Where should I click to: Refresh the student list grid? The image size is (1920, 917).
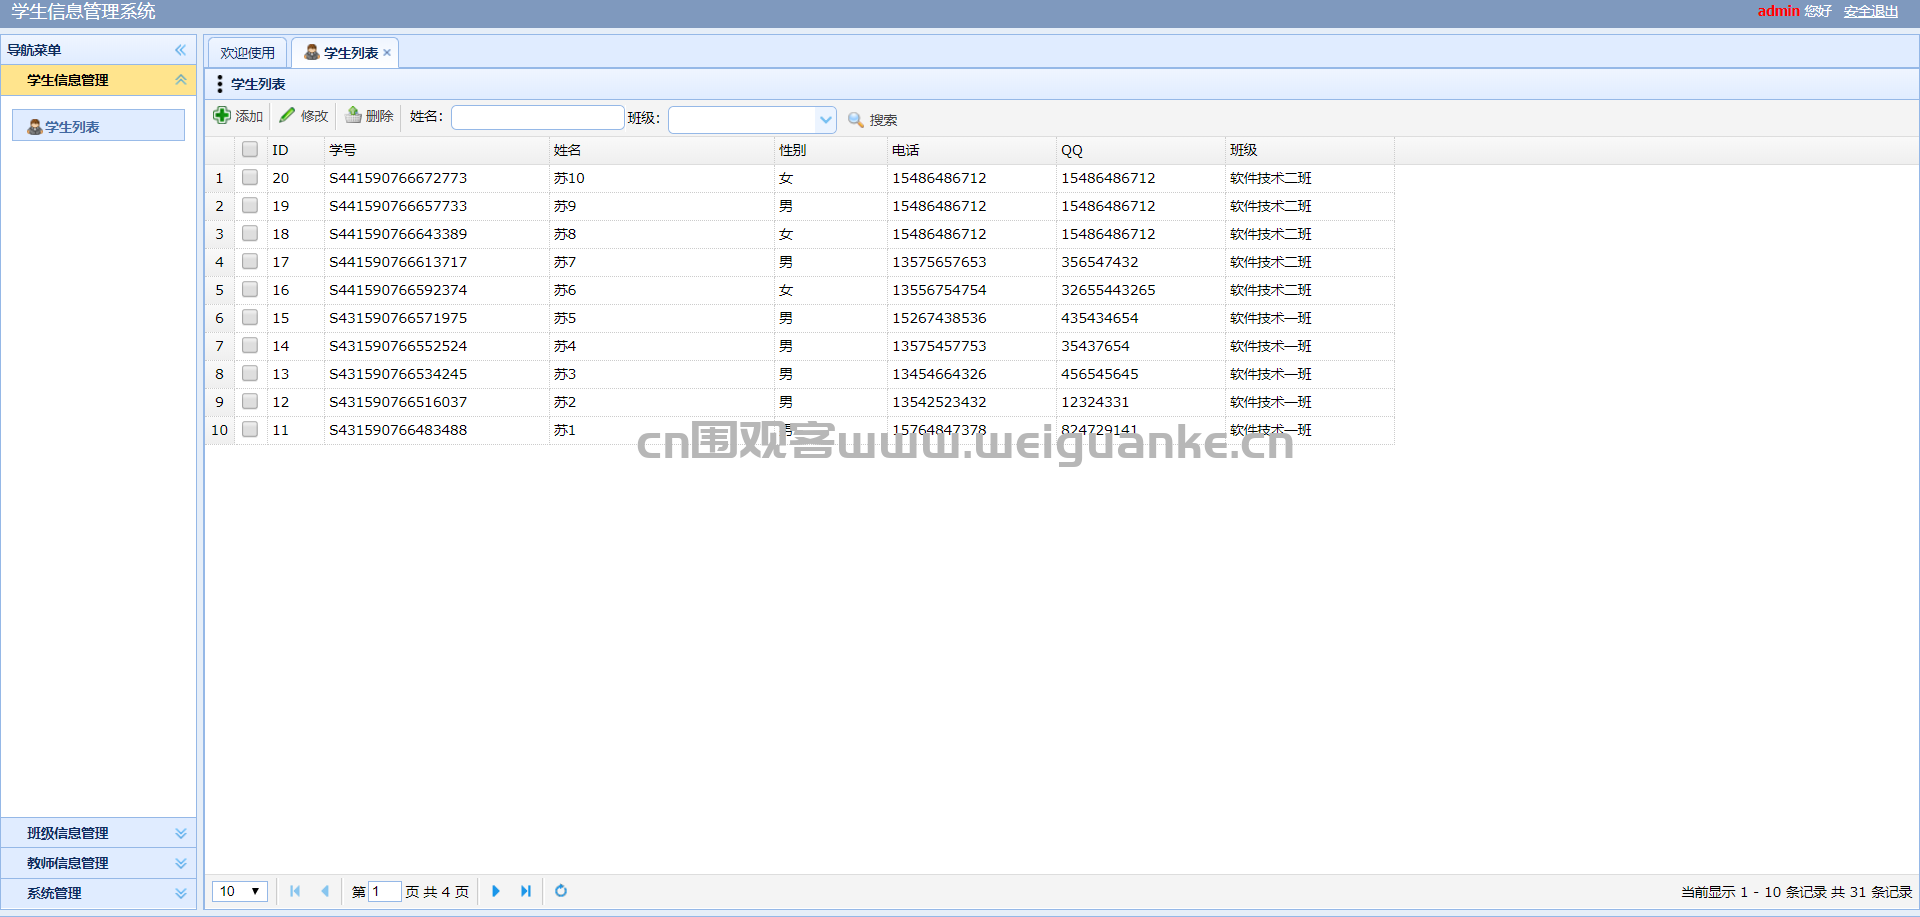pos(561,891)
